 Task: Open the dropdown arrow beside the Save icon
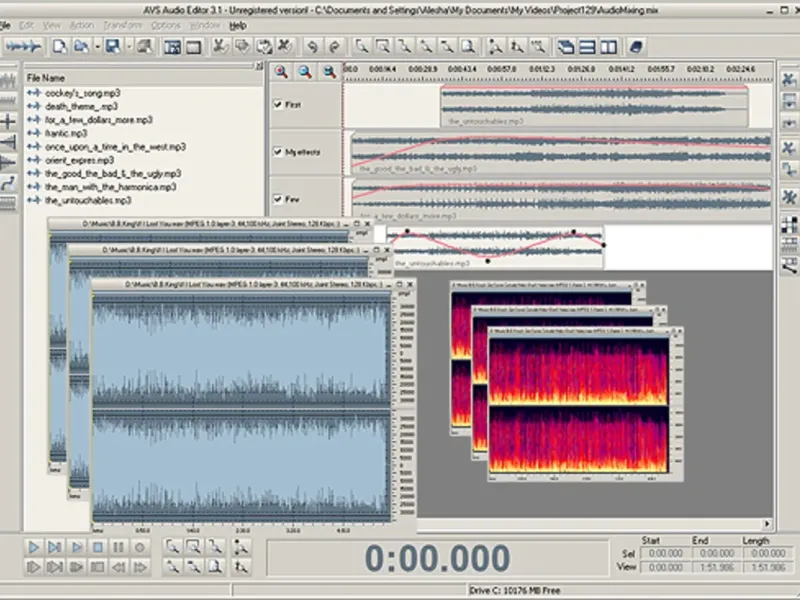[x=128, y=46]
